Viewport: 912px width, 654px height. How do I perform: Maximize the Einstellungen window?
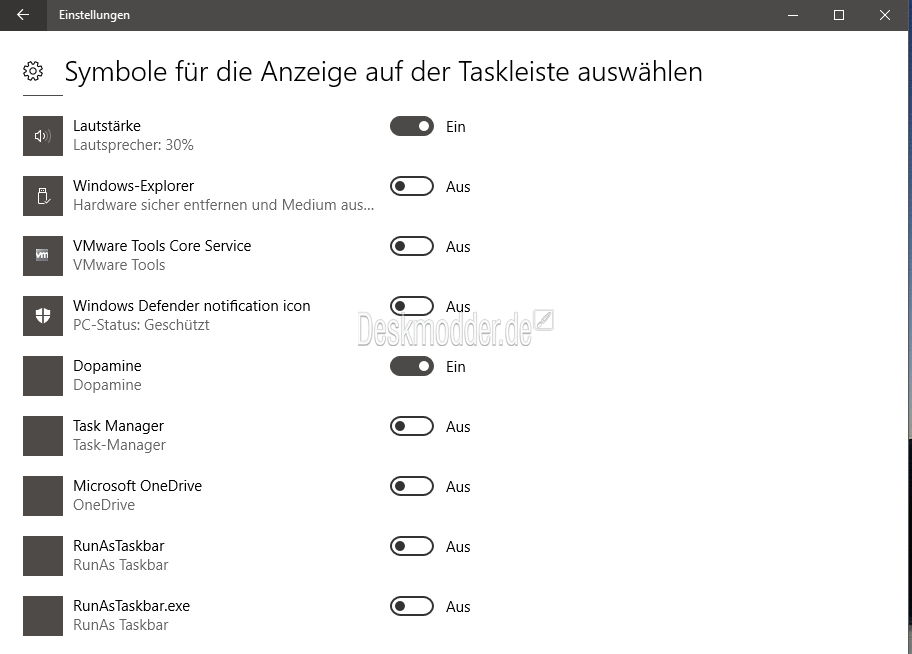[x=839, y=15]
